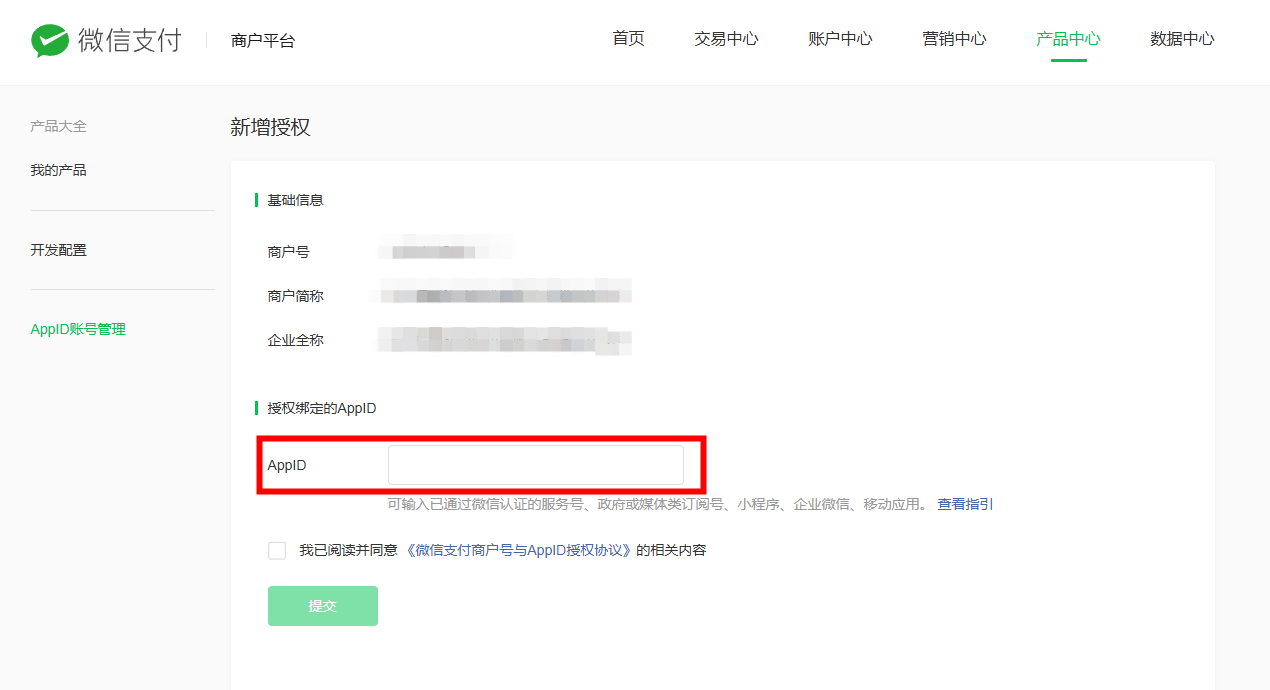Go to 我的产品 in sidebar
This screenshot has height=690, width=1270.
[59, 170]
